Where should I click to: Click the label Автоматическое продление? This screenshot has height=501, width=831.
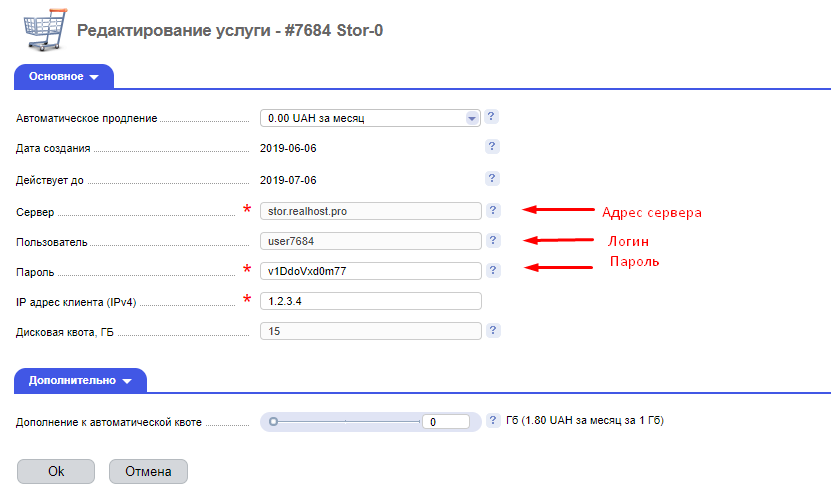click(86, 118)
